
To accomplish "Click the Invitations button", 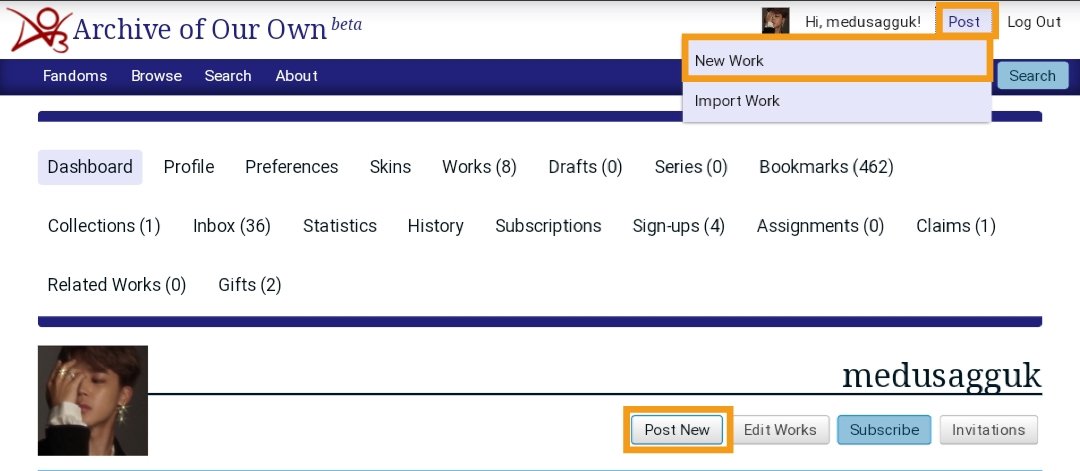I will tap(988, 430).
